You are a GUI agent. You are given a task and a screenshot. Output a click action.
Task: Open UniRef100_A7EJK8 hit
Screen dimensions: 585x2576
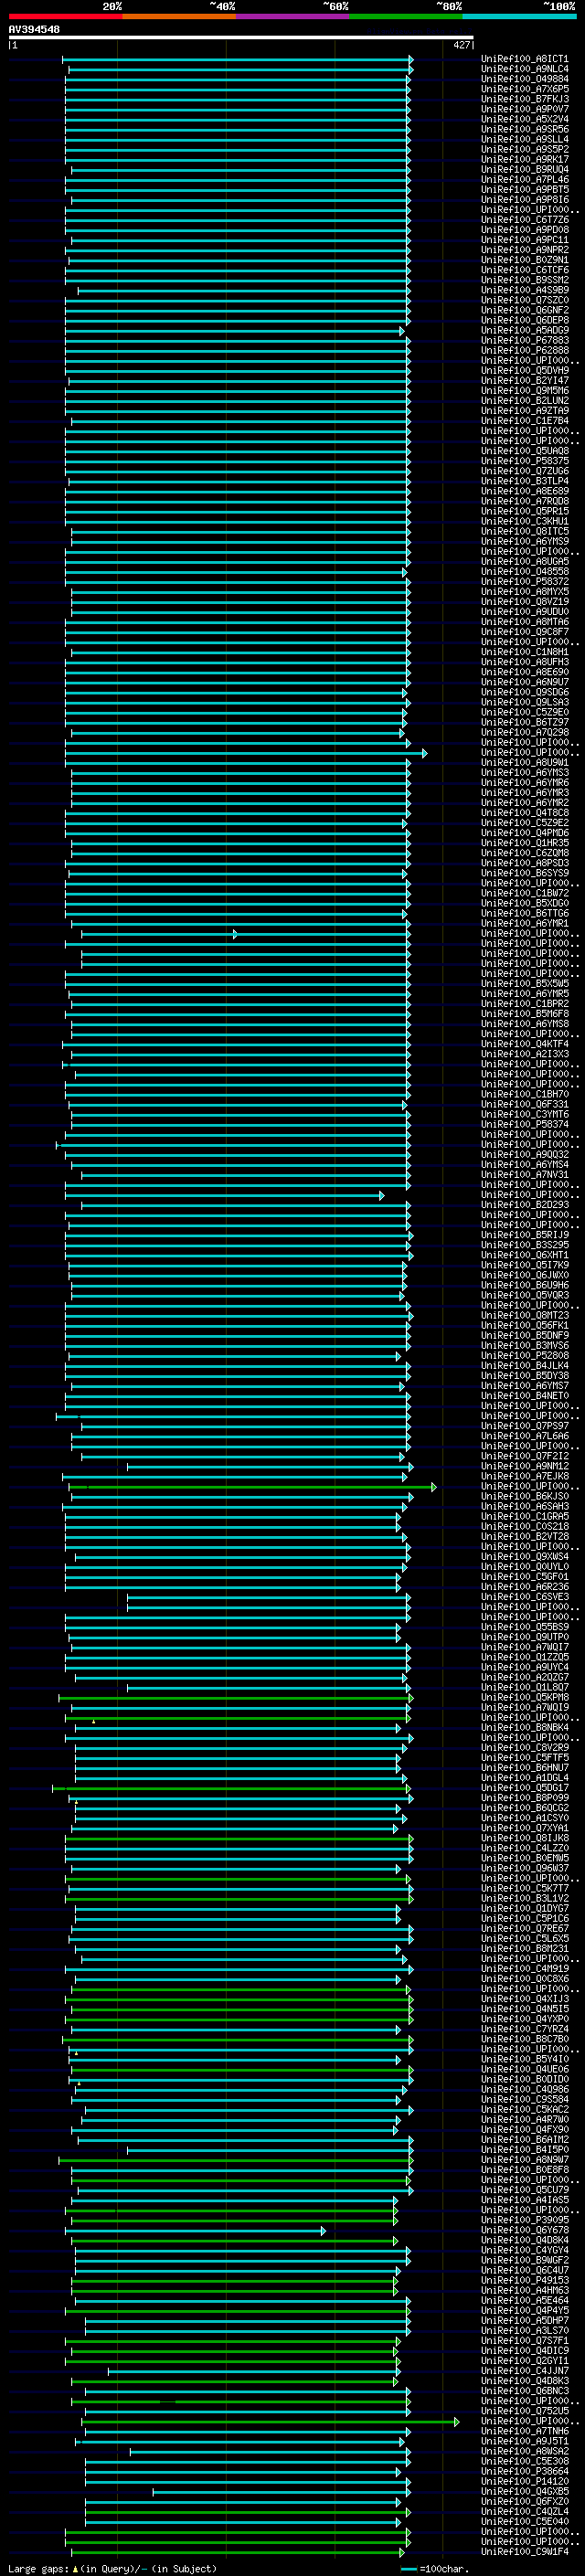pos(525,1476)
